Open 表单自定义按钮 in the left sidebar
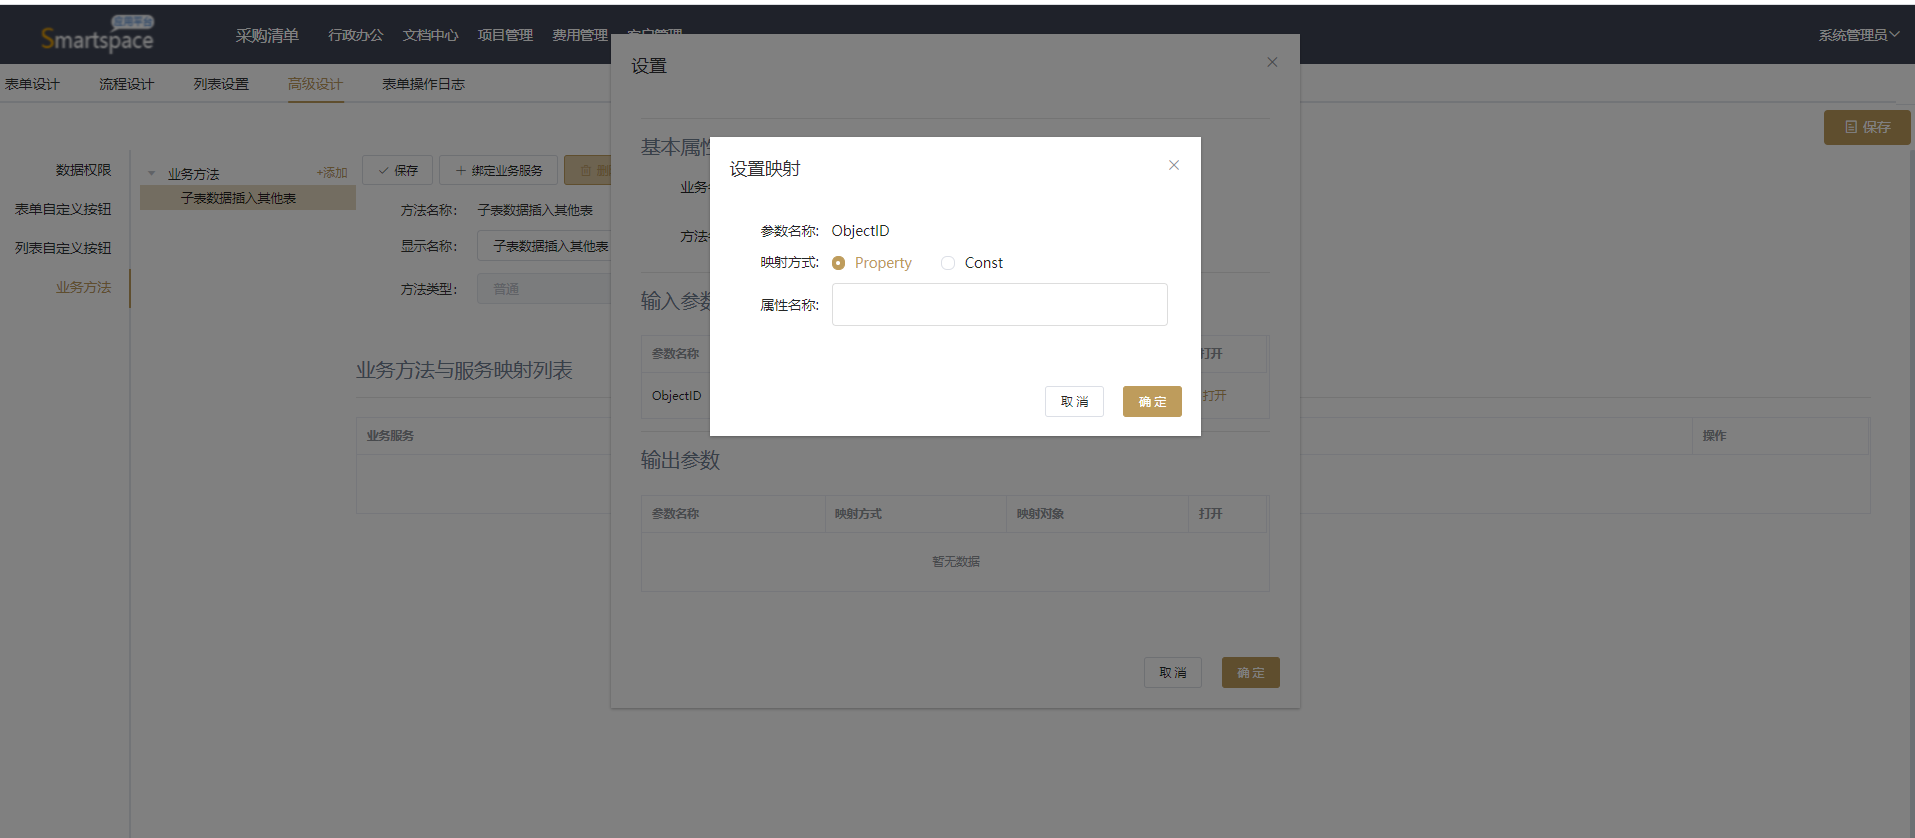 (x=63, y=209)
